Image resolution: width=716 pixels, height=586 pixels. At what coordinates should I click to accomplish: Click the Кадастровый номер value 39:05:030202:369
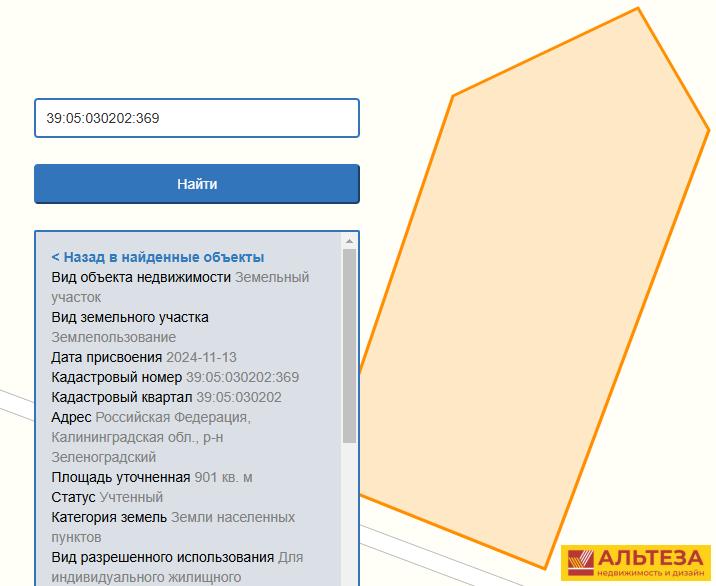pos(242,377)
